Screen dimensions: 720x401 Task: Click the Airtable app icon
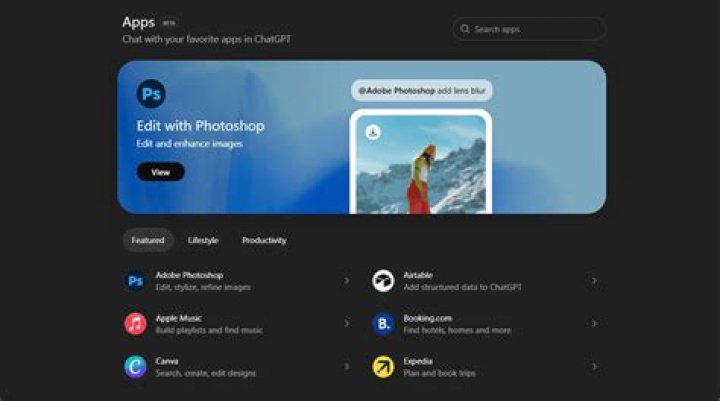383,281
